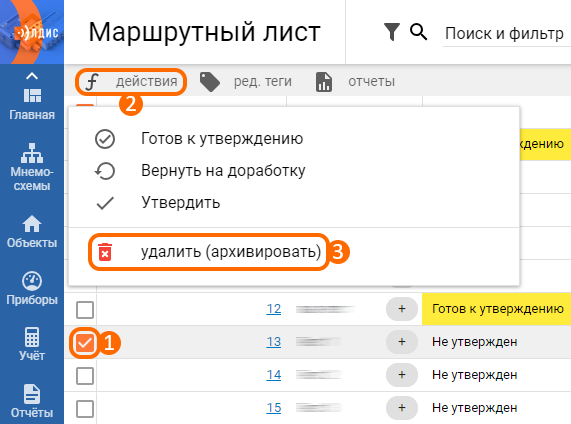
Task: Open route sheet link 13
Action: 273,342
